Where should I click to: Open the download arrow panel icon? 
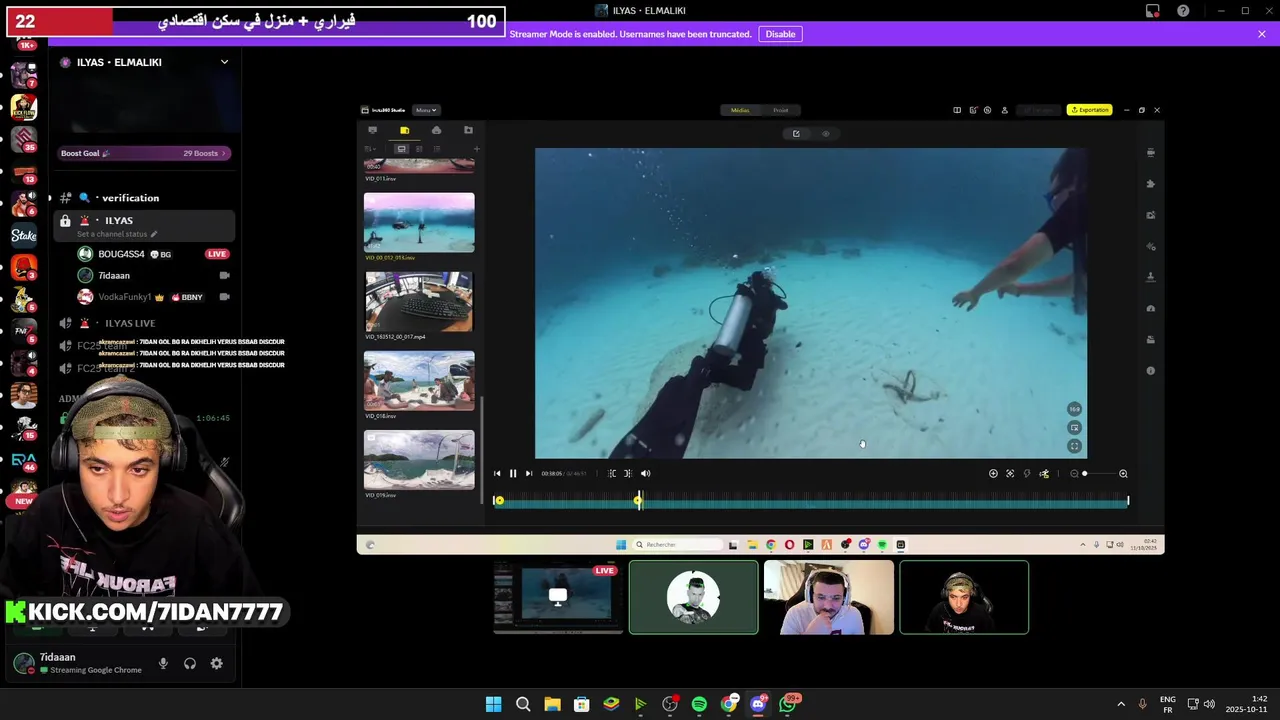click(x=1150, y=277)
